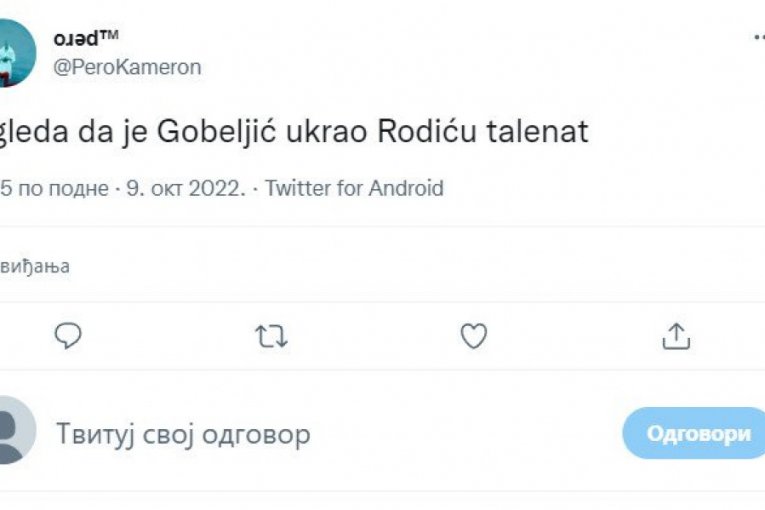Show the "свиђања" likes list
Viewport: 765px width, 510px height.
35,266
